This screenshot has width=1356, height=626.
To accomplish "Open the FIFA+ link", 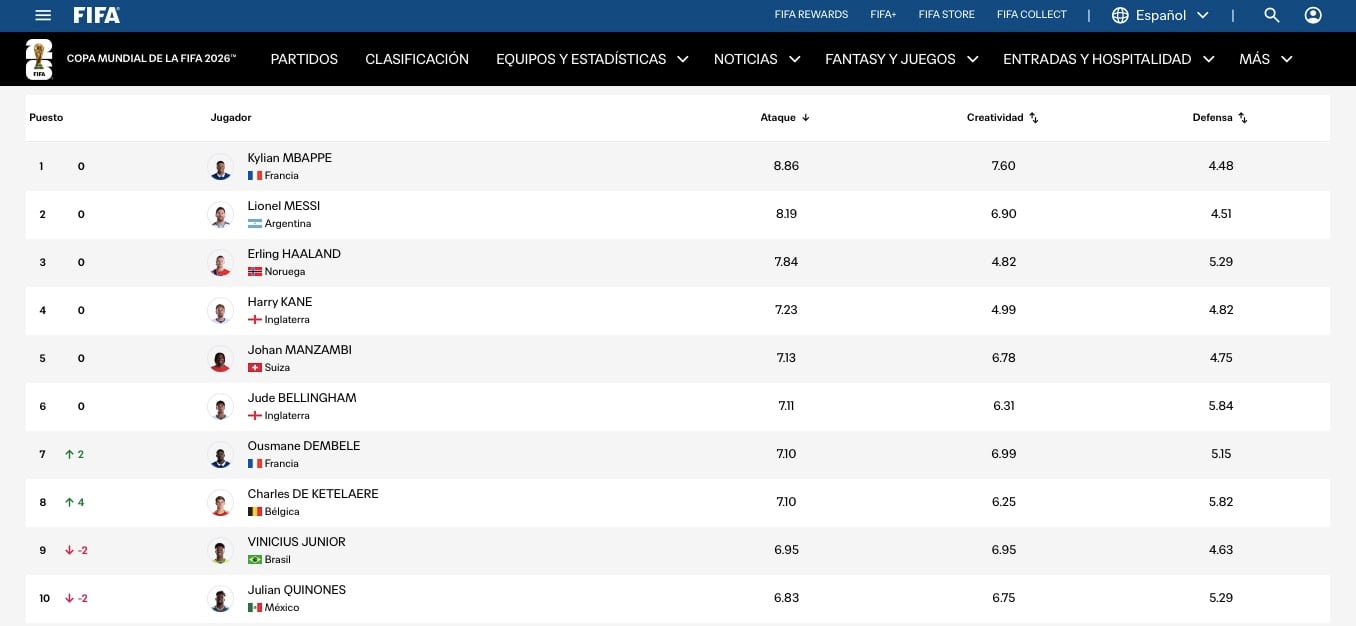I will [x=883, y=15].
